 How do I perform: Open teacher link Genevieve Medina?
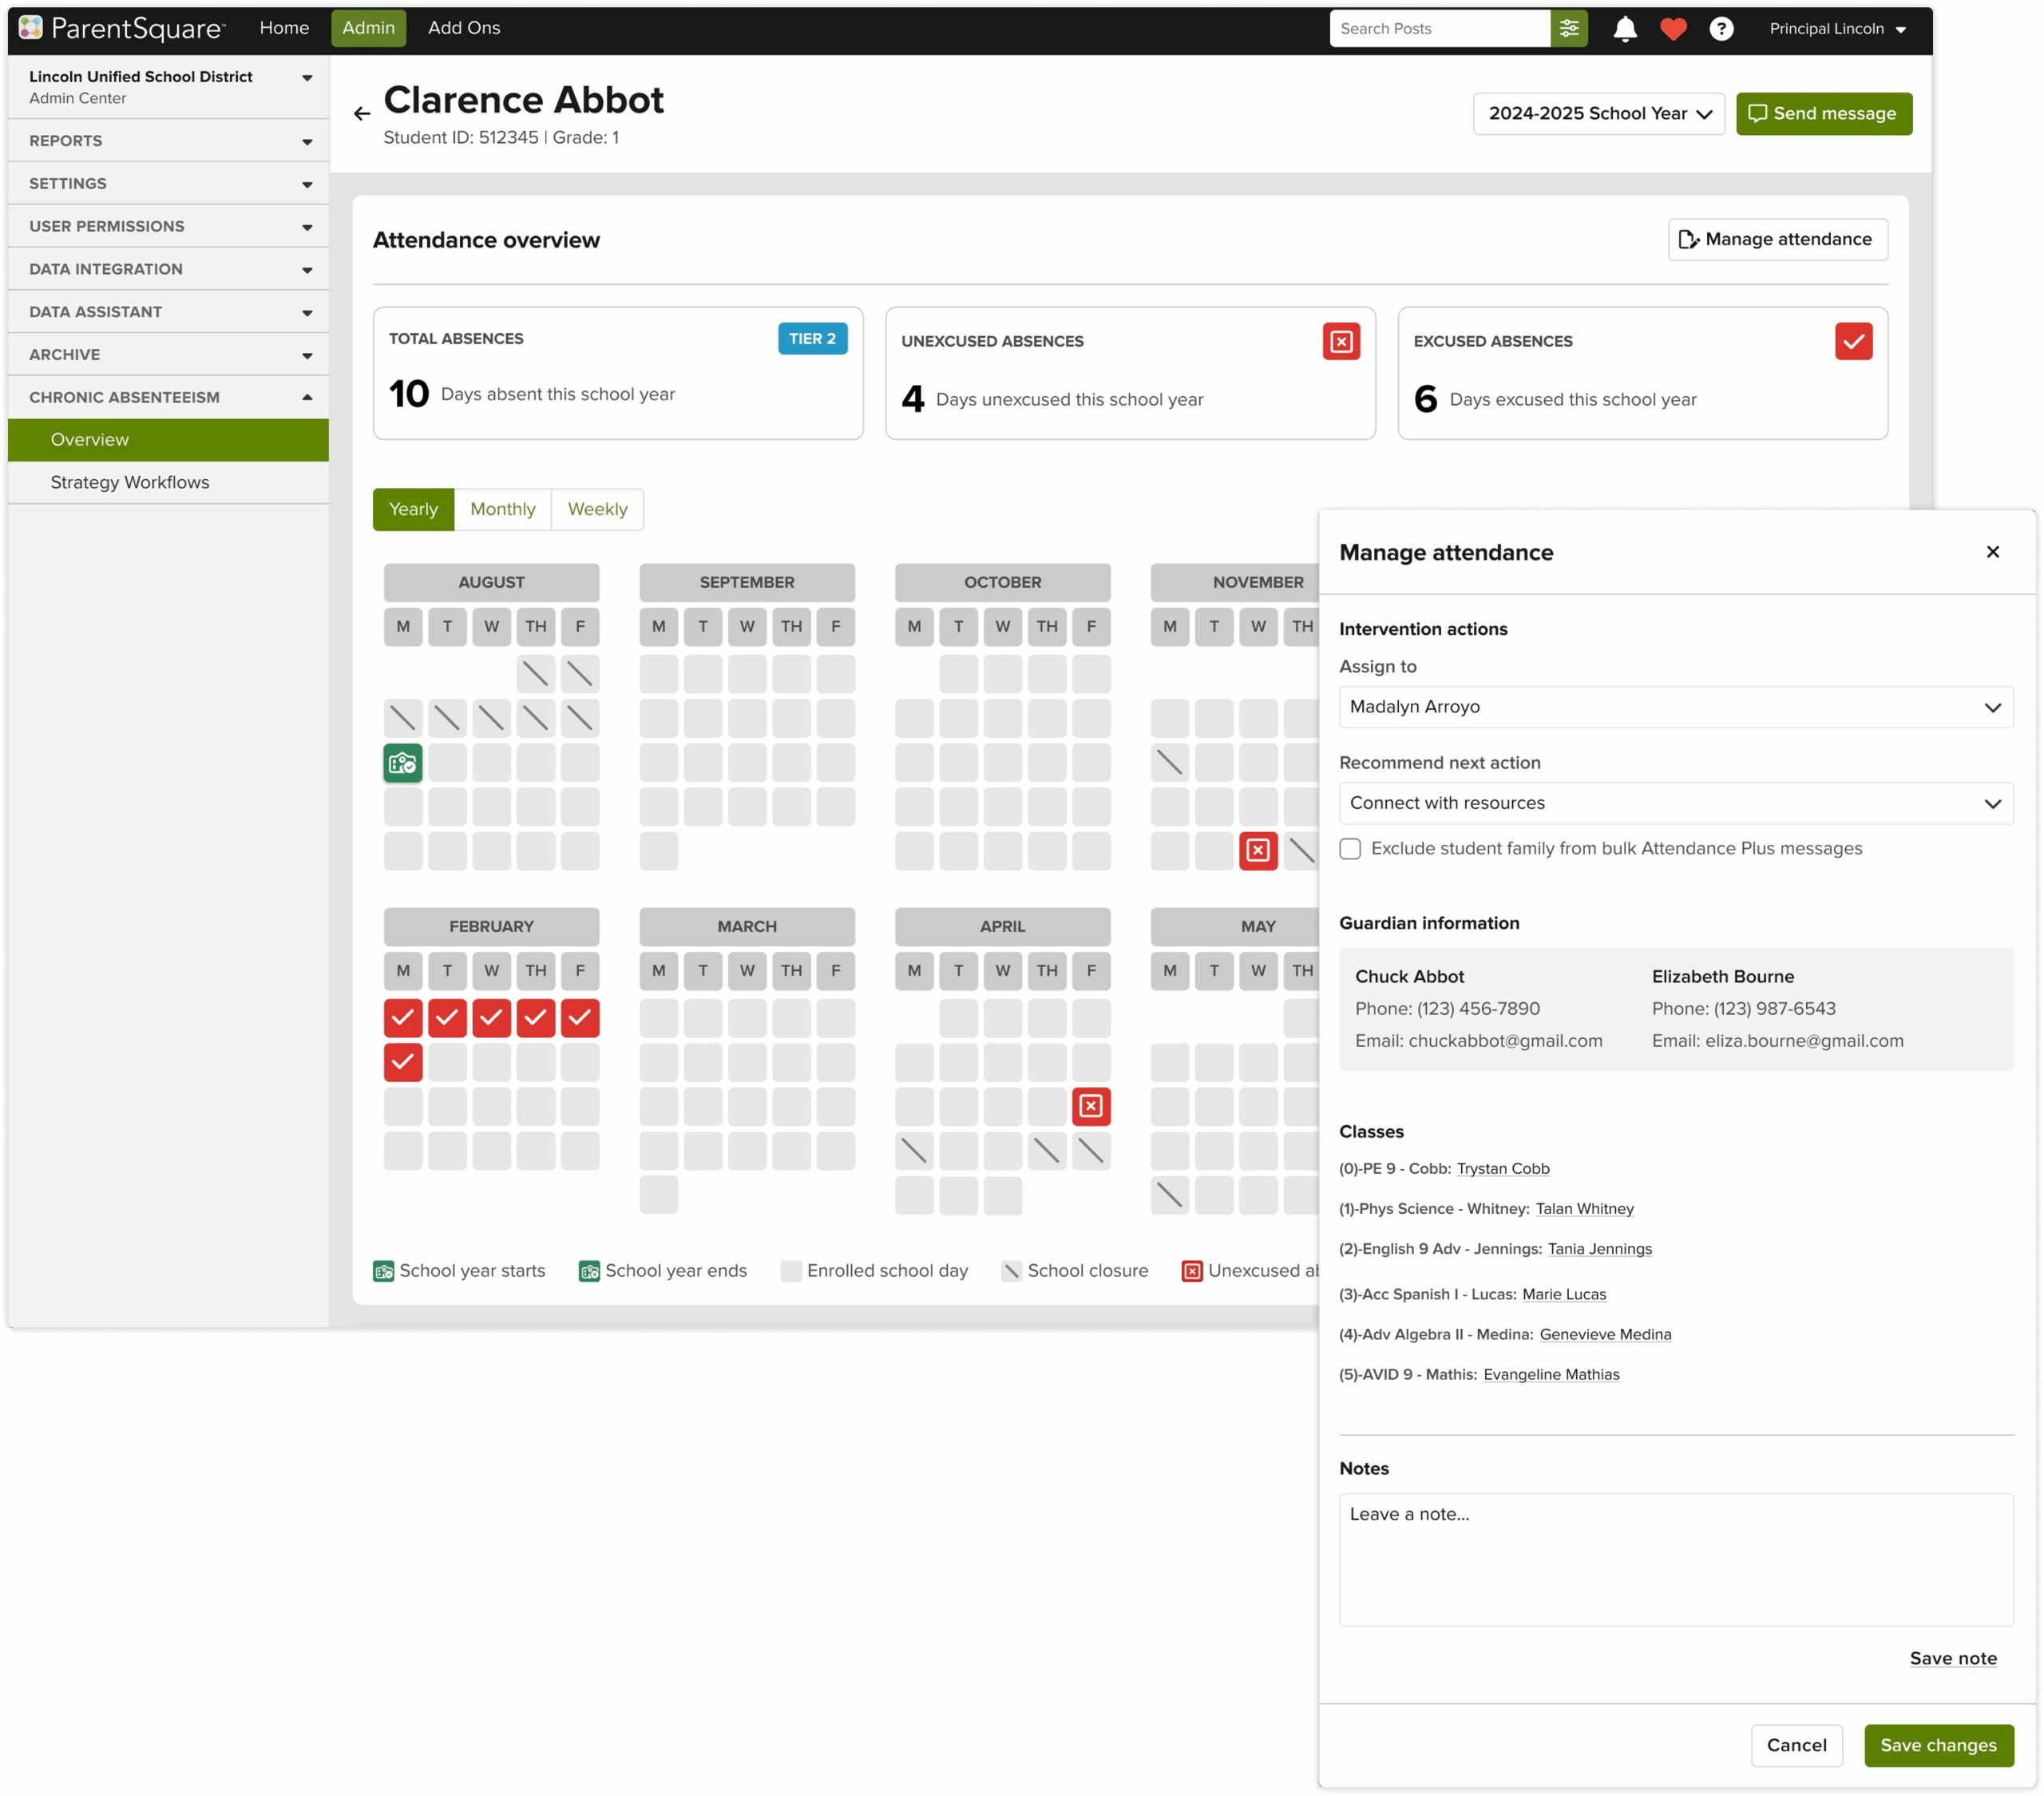[x=1604, y=1334]
